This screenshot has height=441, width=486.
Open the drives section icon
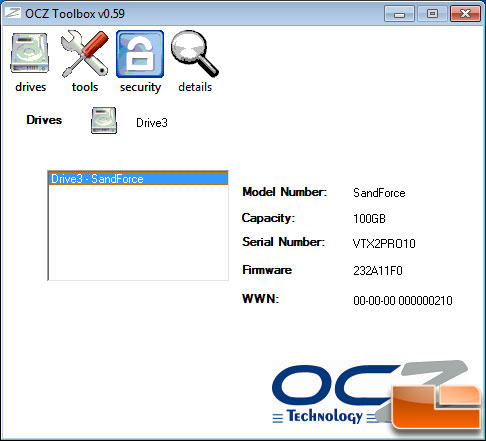(x=30, y=53)
